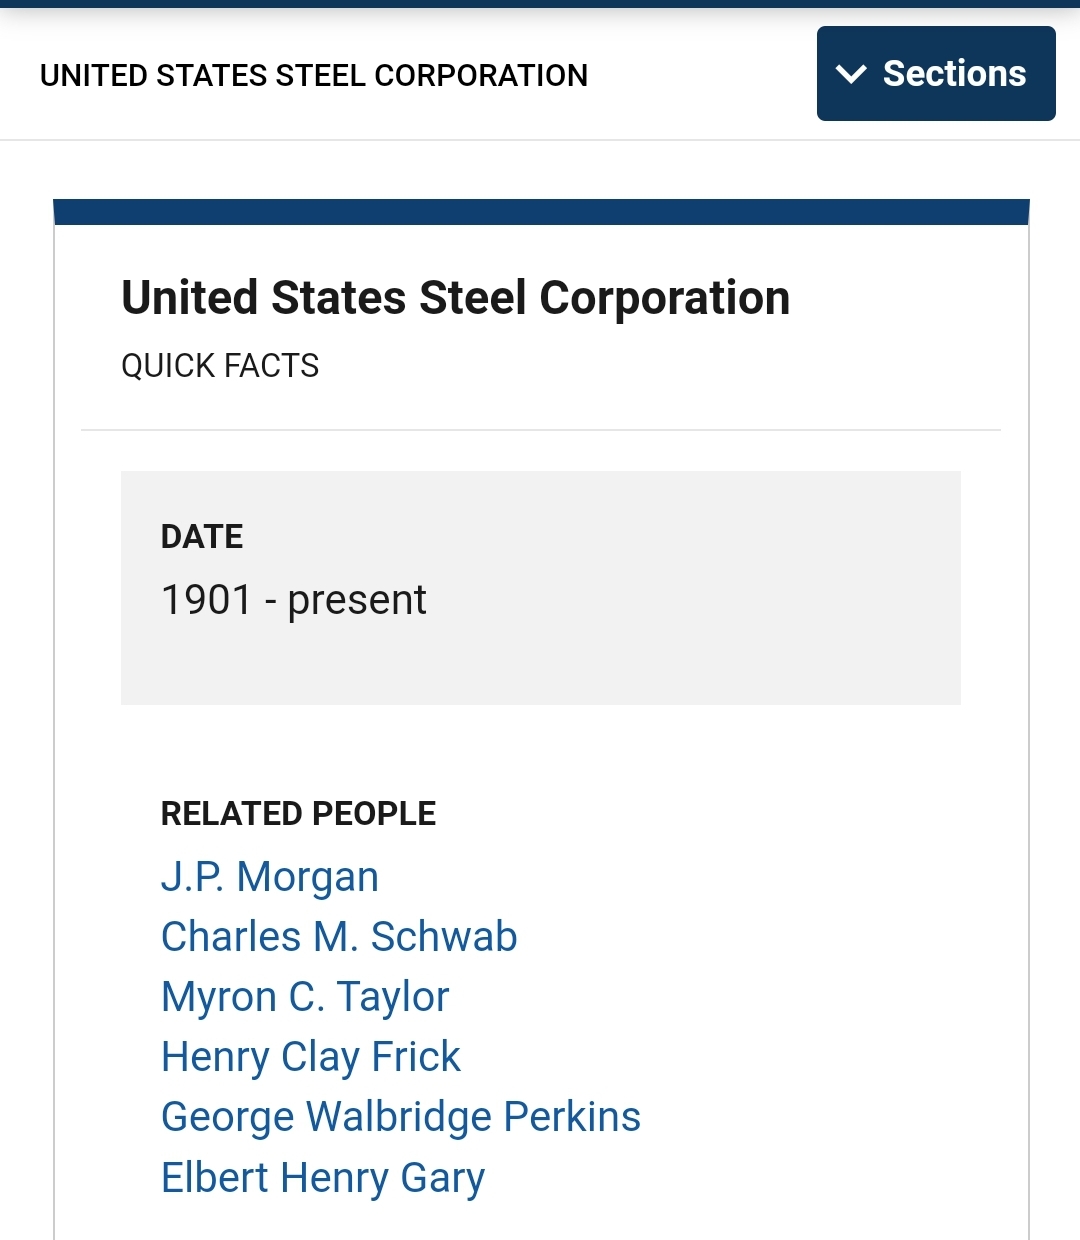Select the '1901 - present' date text

pyautogui.click(x=294, y=600)
